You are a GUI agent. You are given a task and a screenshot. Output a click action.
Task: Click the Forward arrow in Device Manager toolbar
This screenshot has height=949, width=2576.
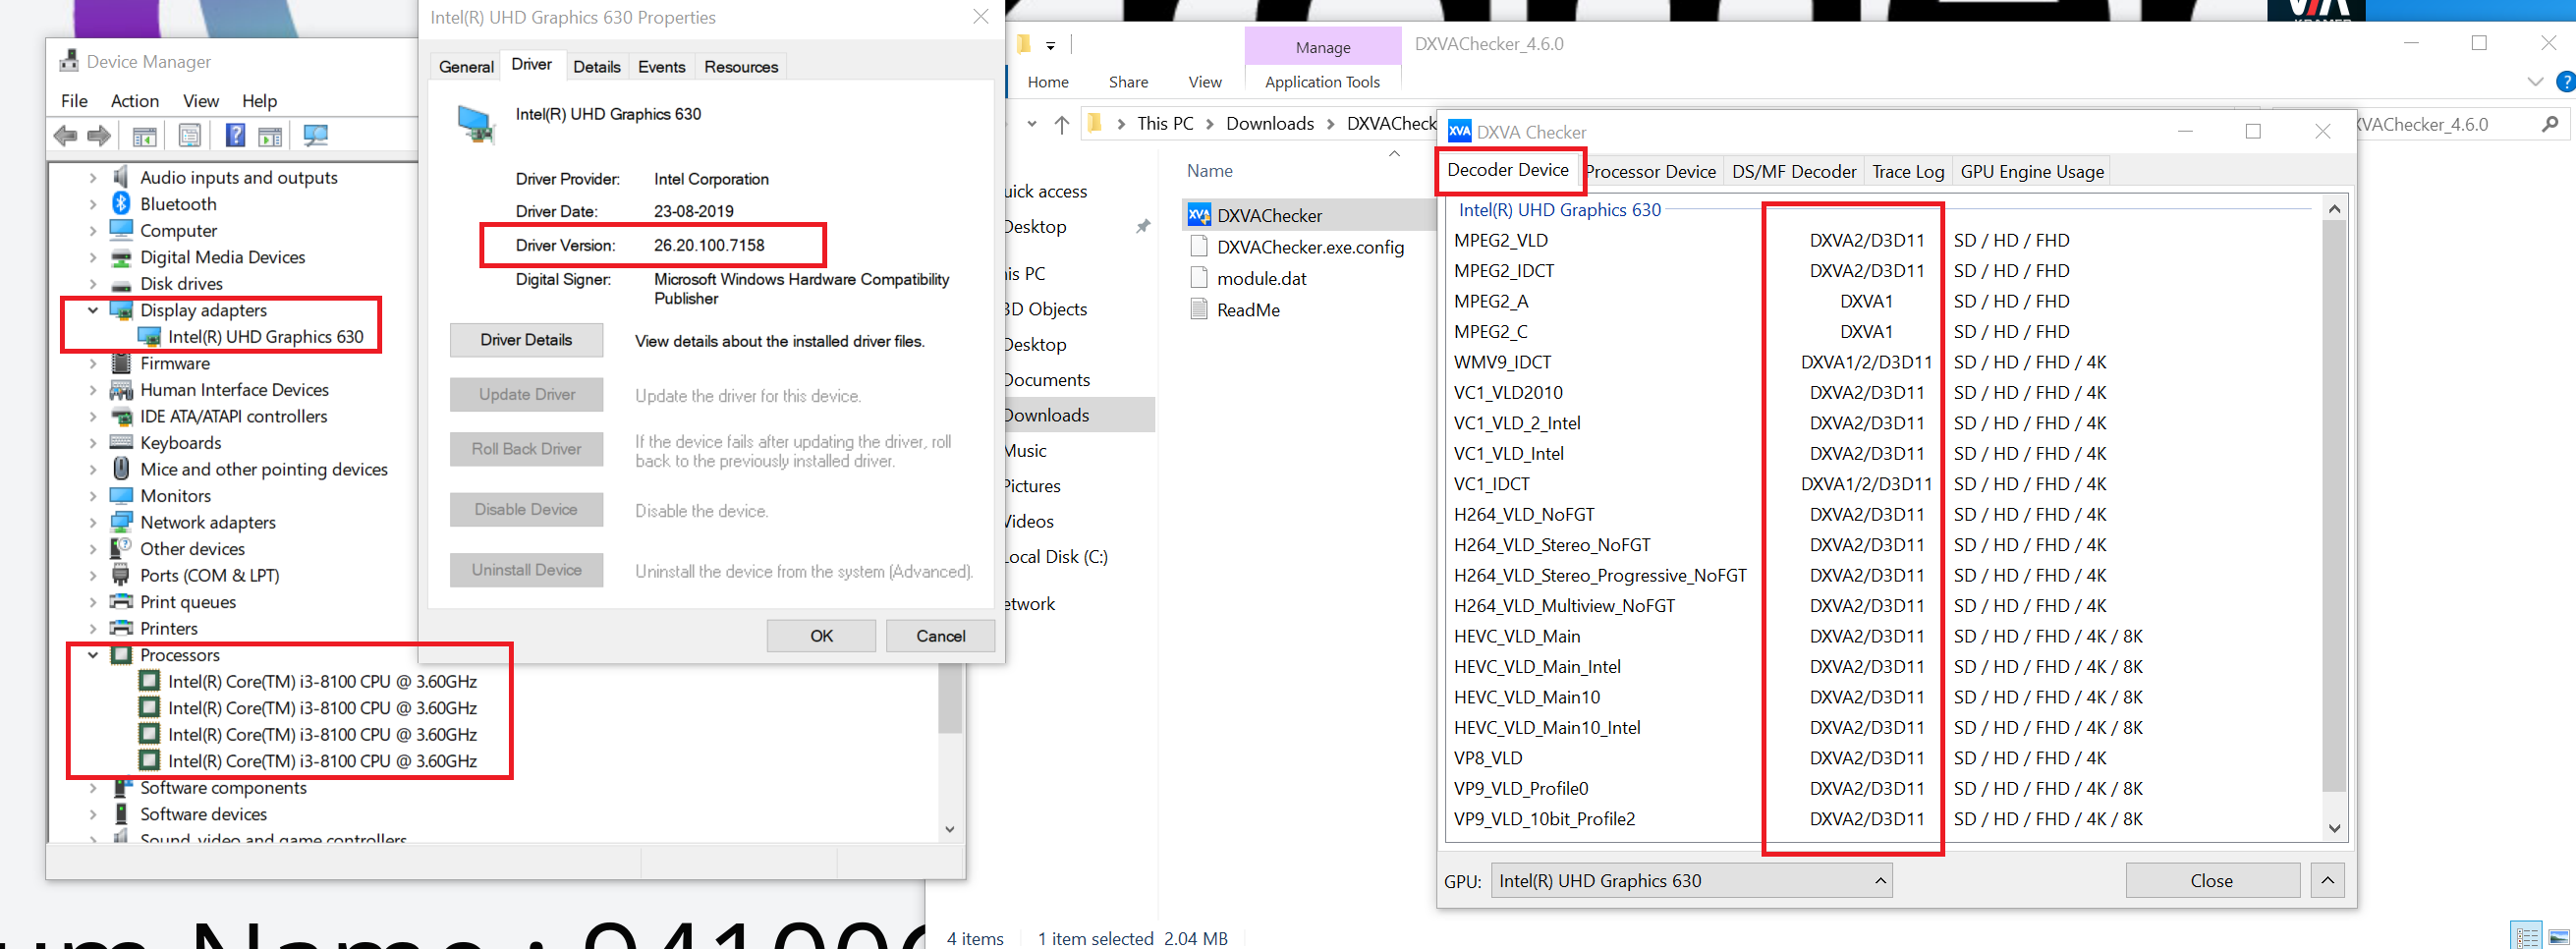(99, 135)
